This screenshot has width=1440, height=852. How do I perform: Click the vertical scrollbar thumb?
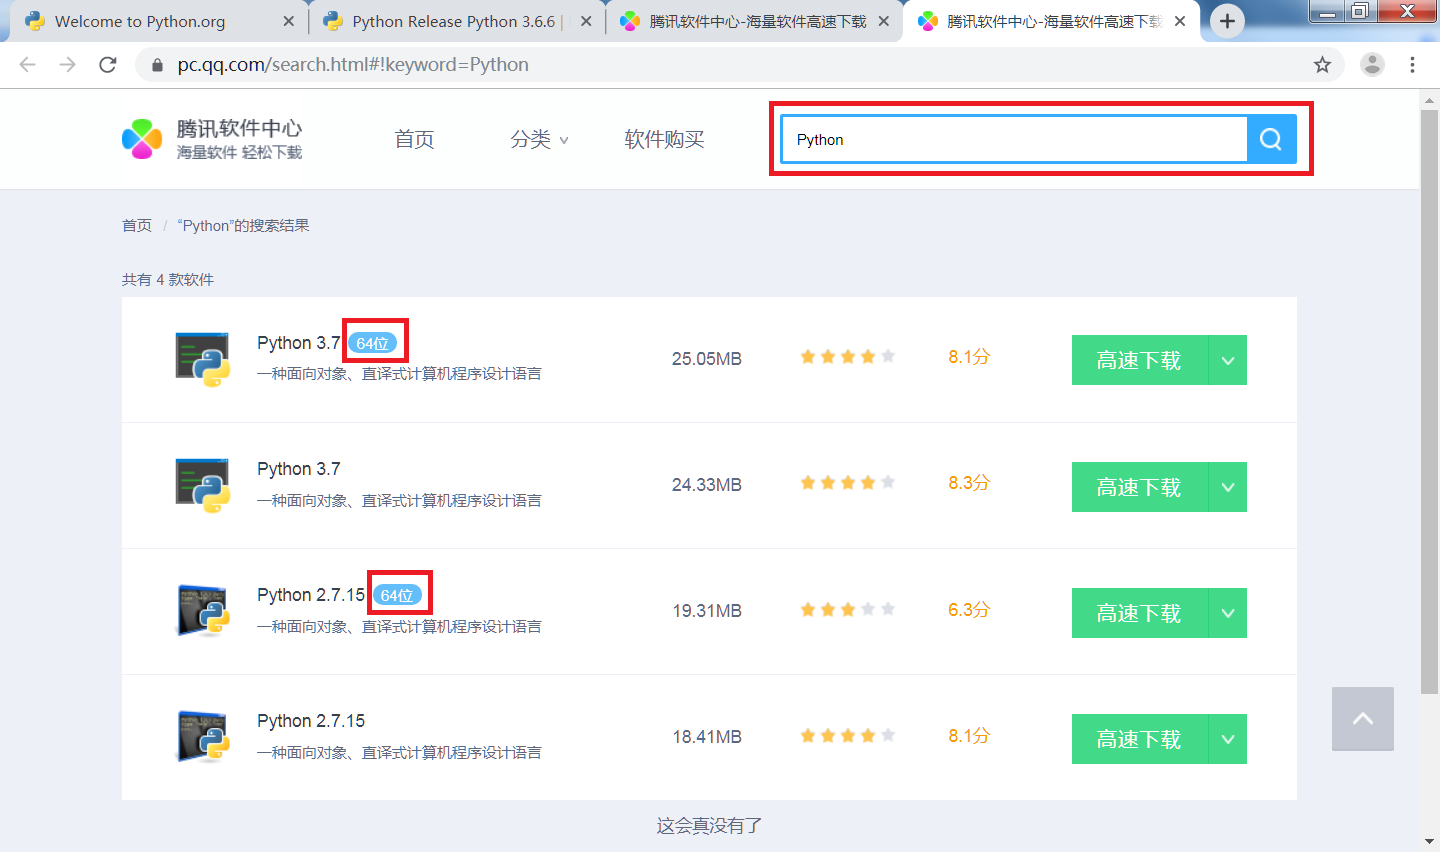(x=1429, y=400)
